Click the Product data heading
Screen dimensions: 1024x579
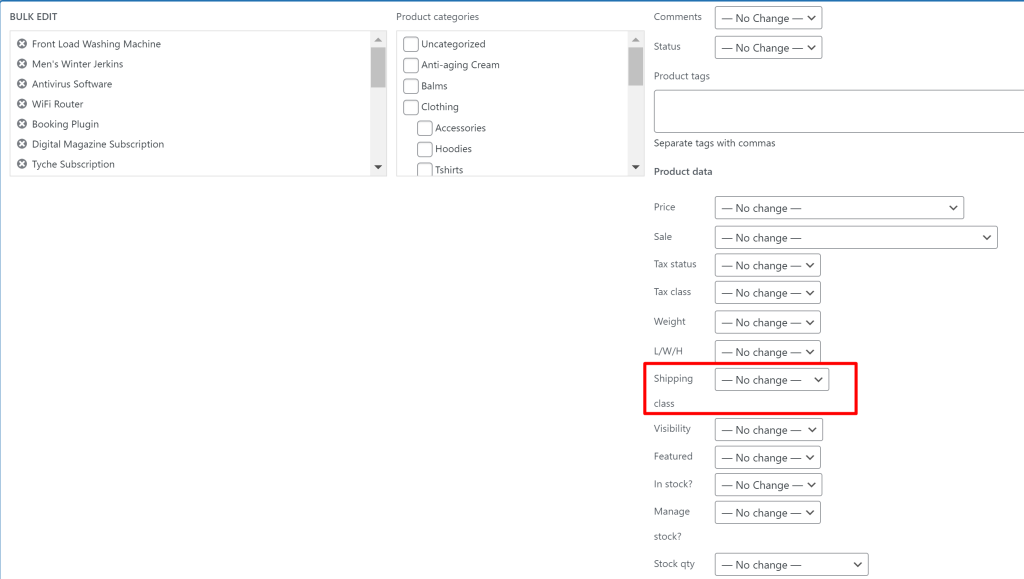coord(683,172)
